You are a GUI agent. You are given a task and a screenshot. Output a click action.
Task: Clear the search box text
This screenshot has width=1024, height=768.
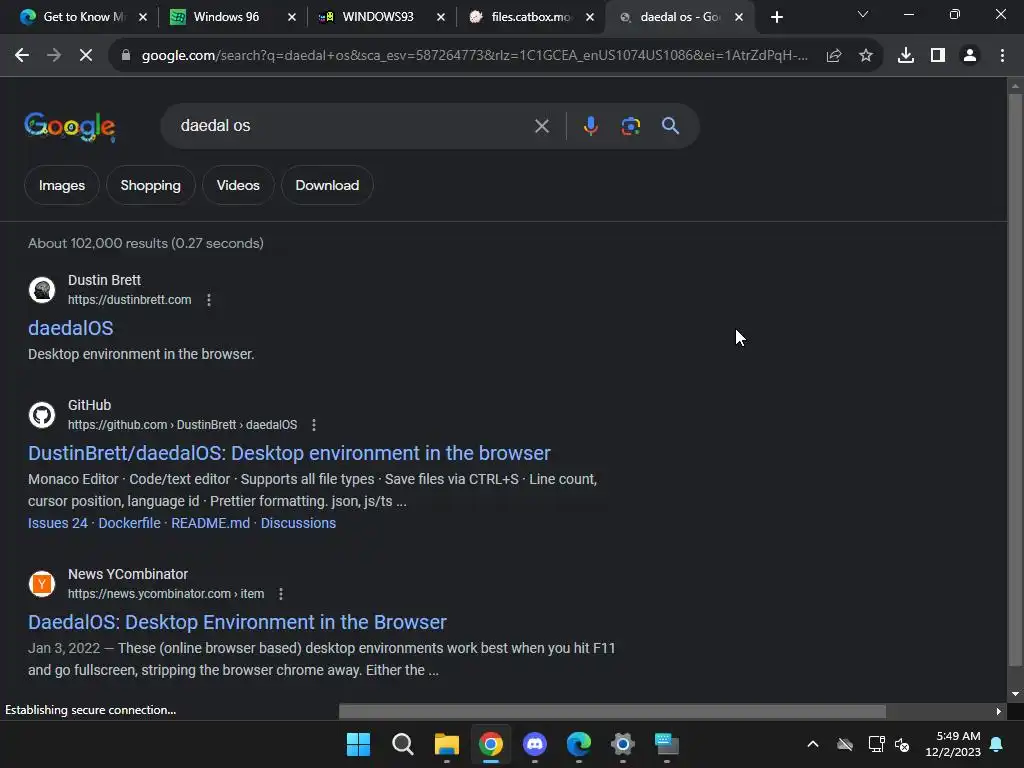point(542,126)
